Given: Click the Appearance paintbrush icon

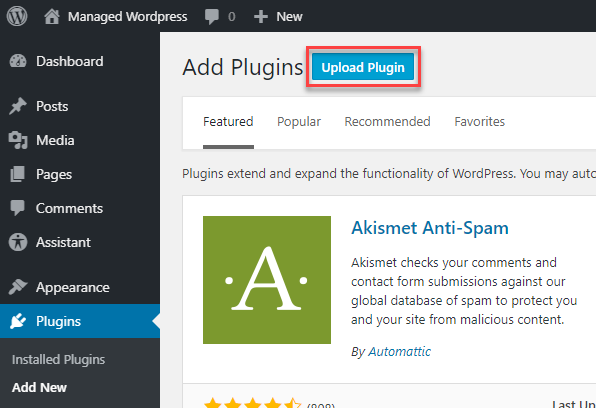Looking at the screenshot, I should [x=18, y=287].
